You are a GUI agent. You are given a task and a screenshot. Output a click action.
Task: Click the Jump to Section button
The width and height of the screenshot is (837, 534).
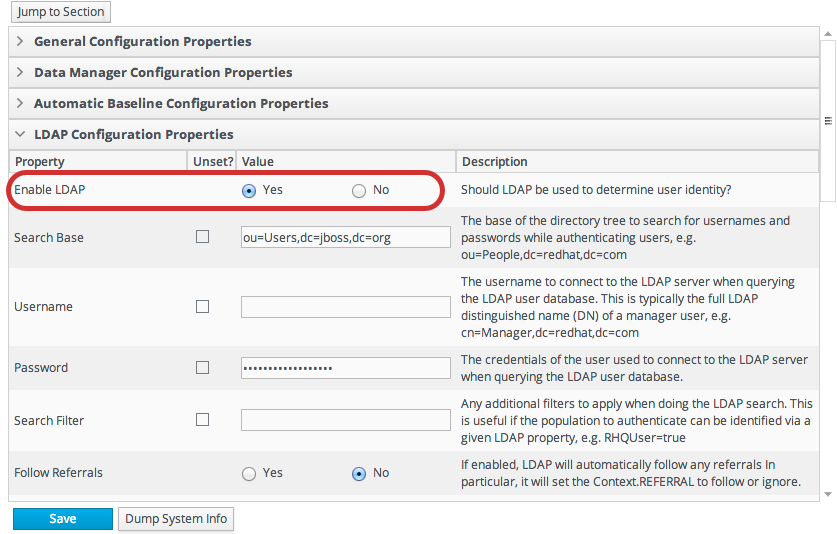coord(60,12)
